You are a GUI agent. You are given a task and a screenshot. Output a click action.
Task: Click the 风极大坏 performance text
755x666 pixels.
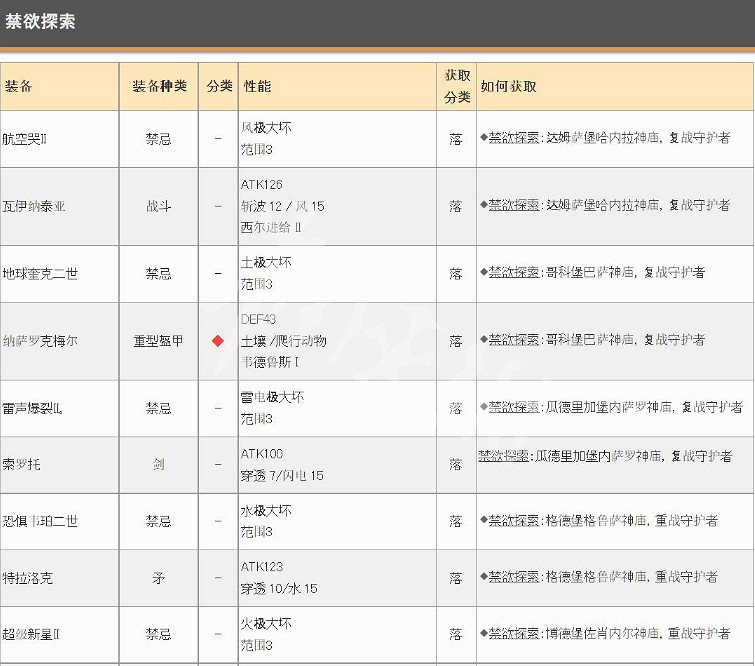click(x=266, y=128)
